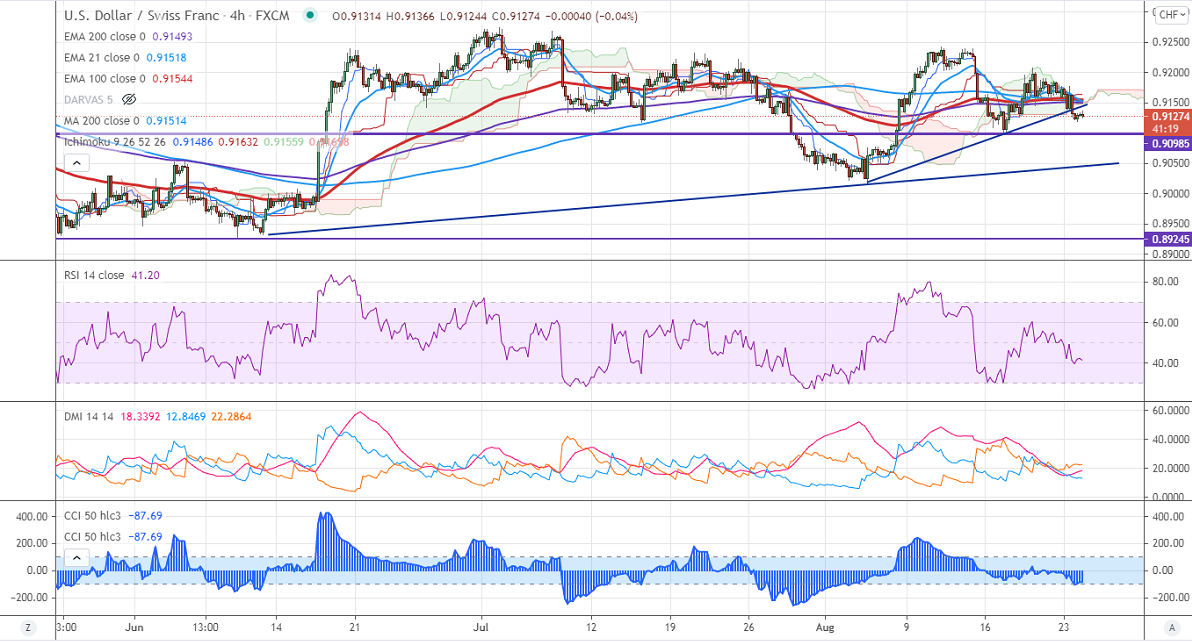Click the change value -0.00040 (-0.04%)
Viewport: 1192px width, 642px height.
(593, 16)
